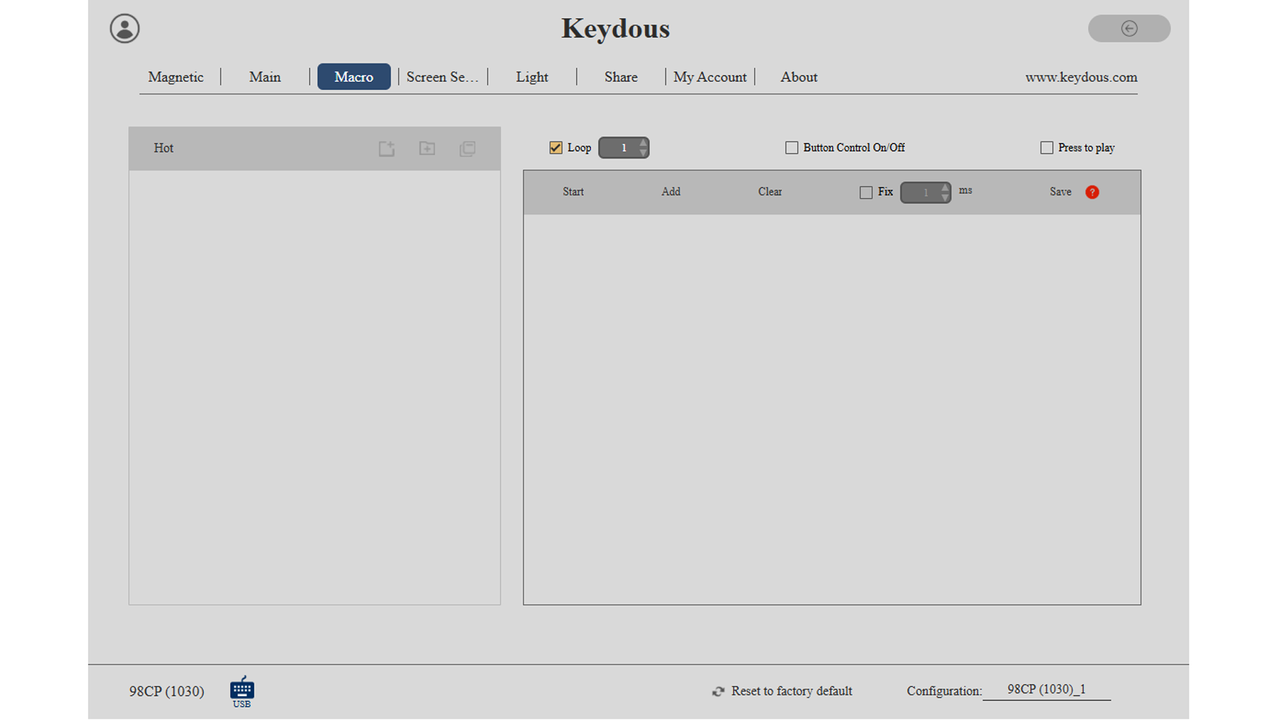The height and width of the screenshot is (720, 1280).
Task: Open the My Account tab
Action: [710, 77]
